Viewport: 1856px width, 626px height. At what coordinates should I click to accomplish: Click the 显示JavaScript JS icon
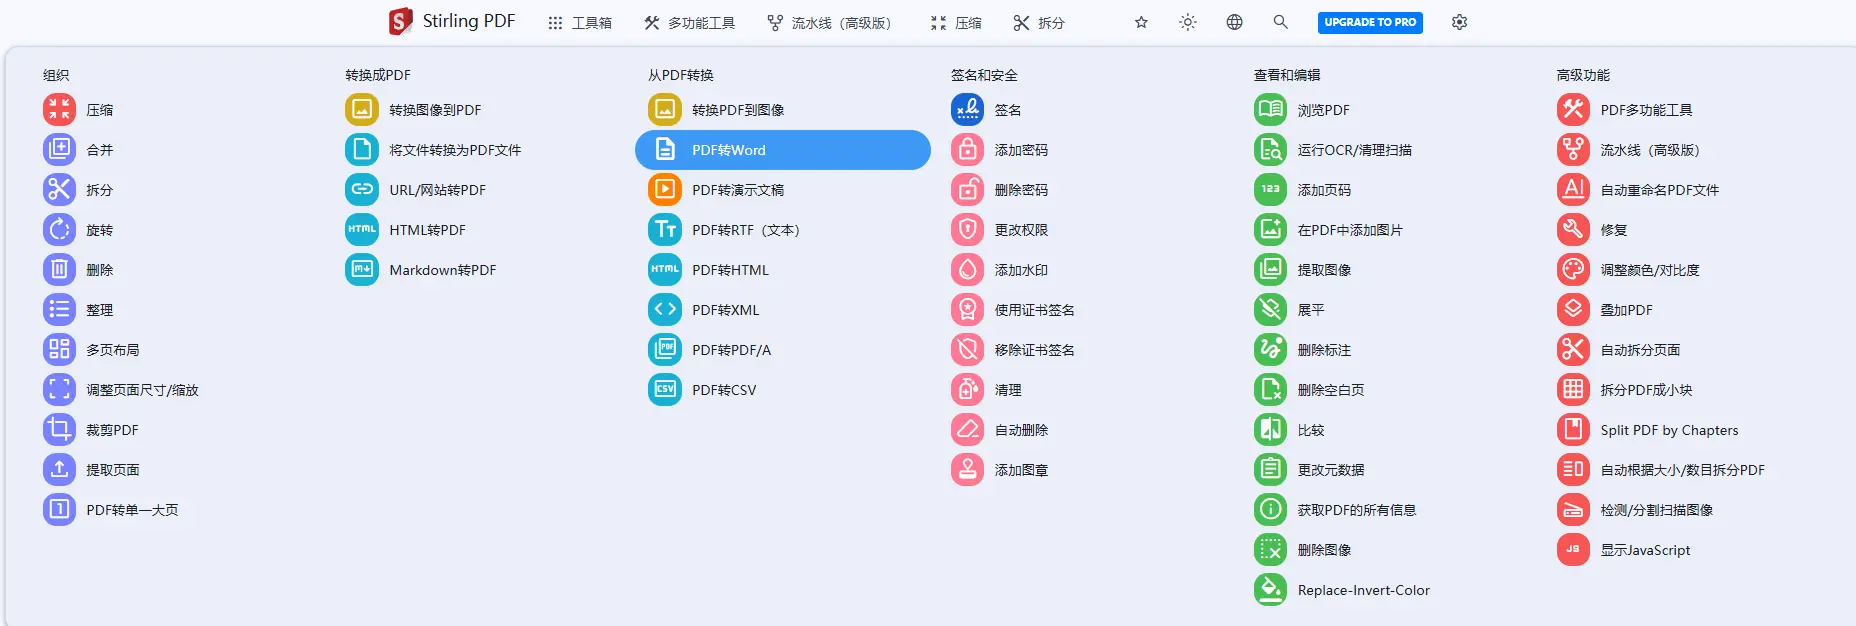[x=1574, y=550]
